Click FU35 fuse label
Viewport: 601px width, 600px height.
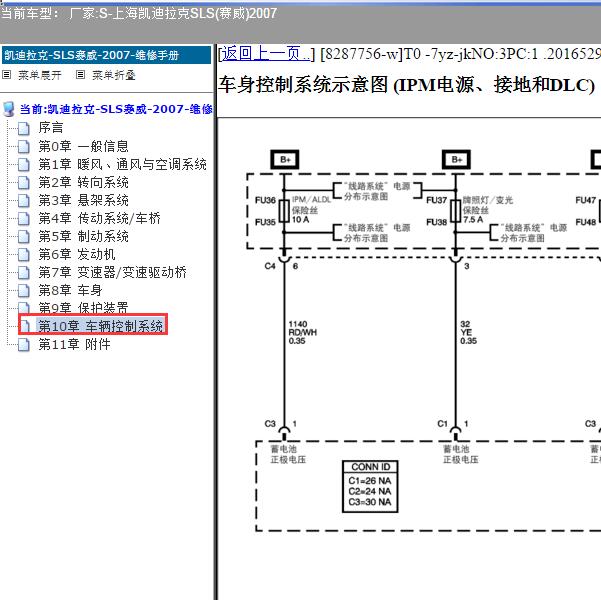coord(265,222)
